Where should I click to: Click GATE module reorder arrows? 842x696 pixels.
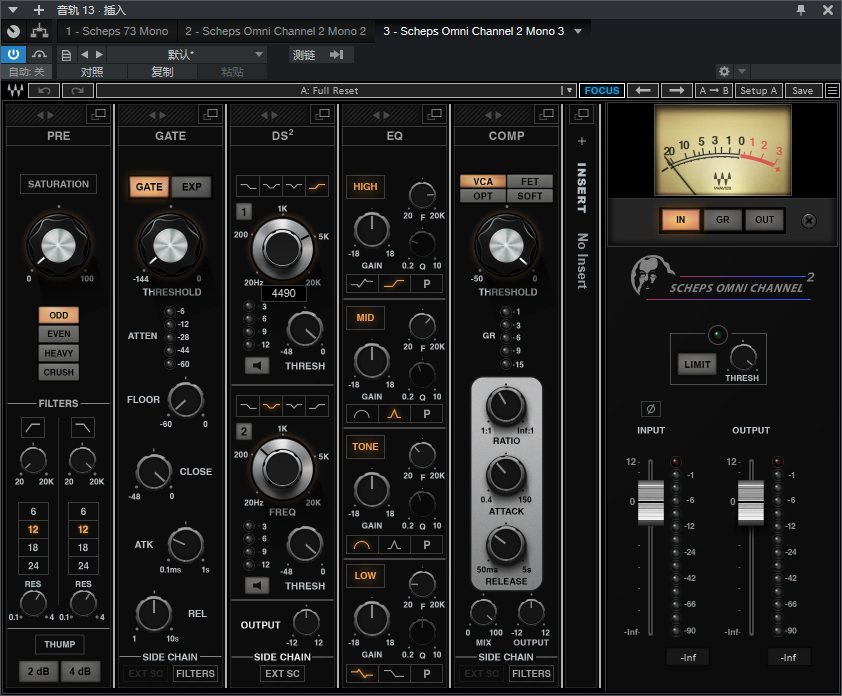(x=157, y=114)
